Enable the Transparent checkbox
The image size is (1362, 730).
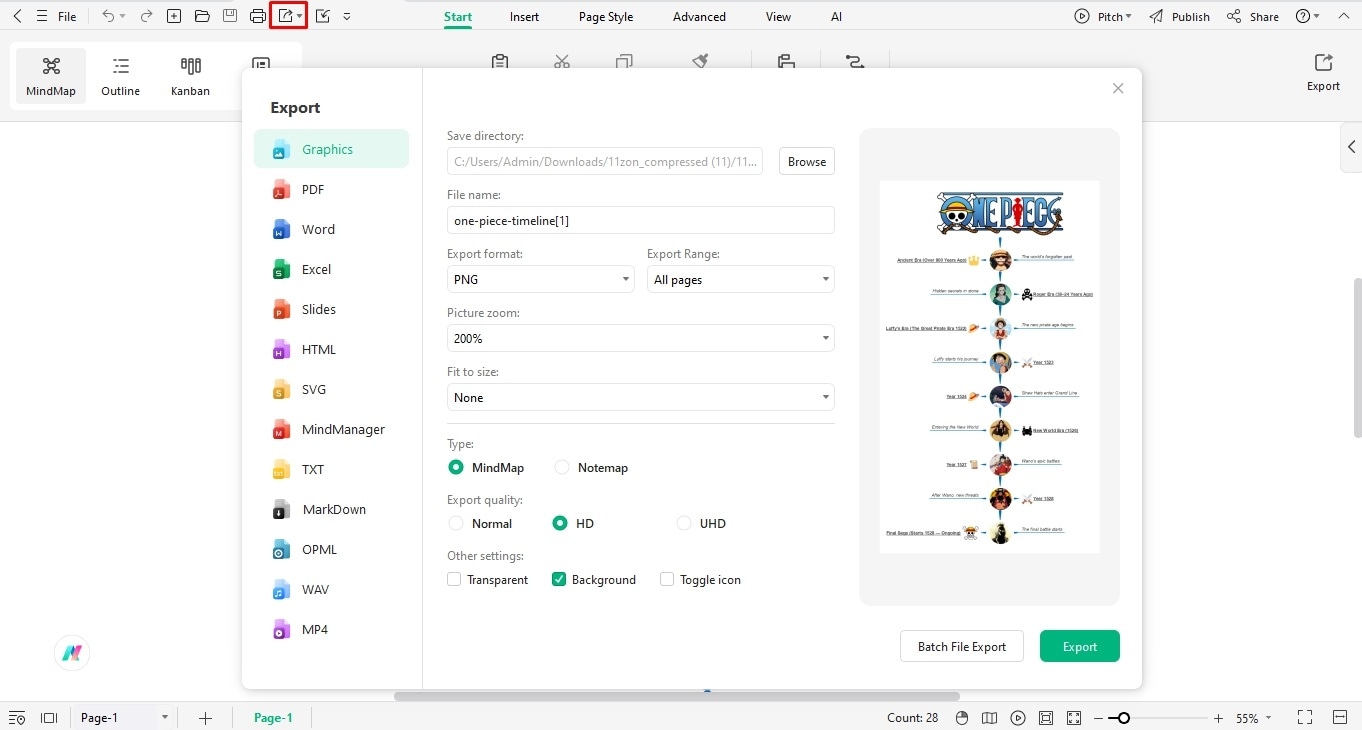(454, 579)
